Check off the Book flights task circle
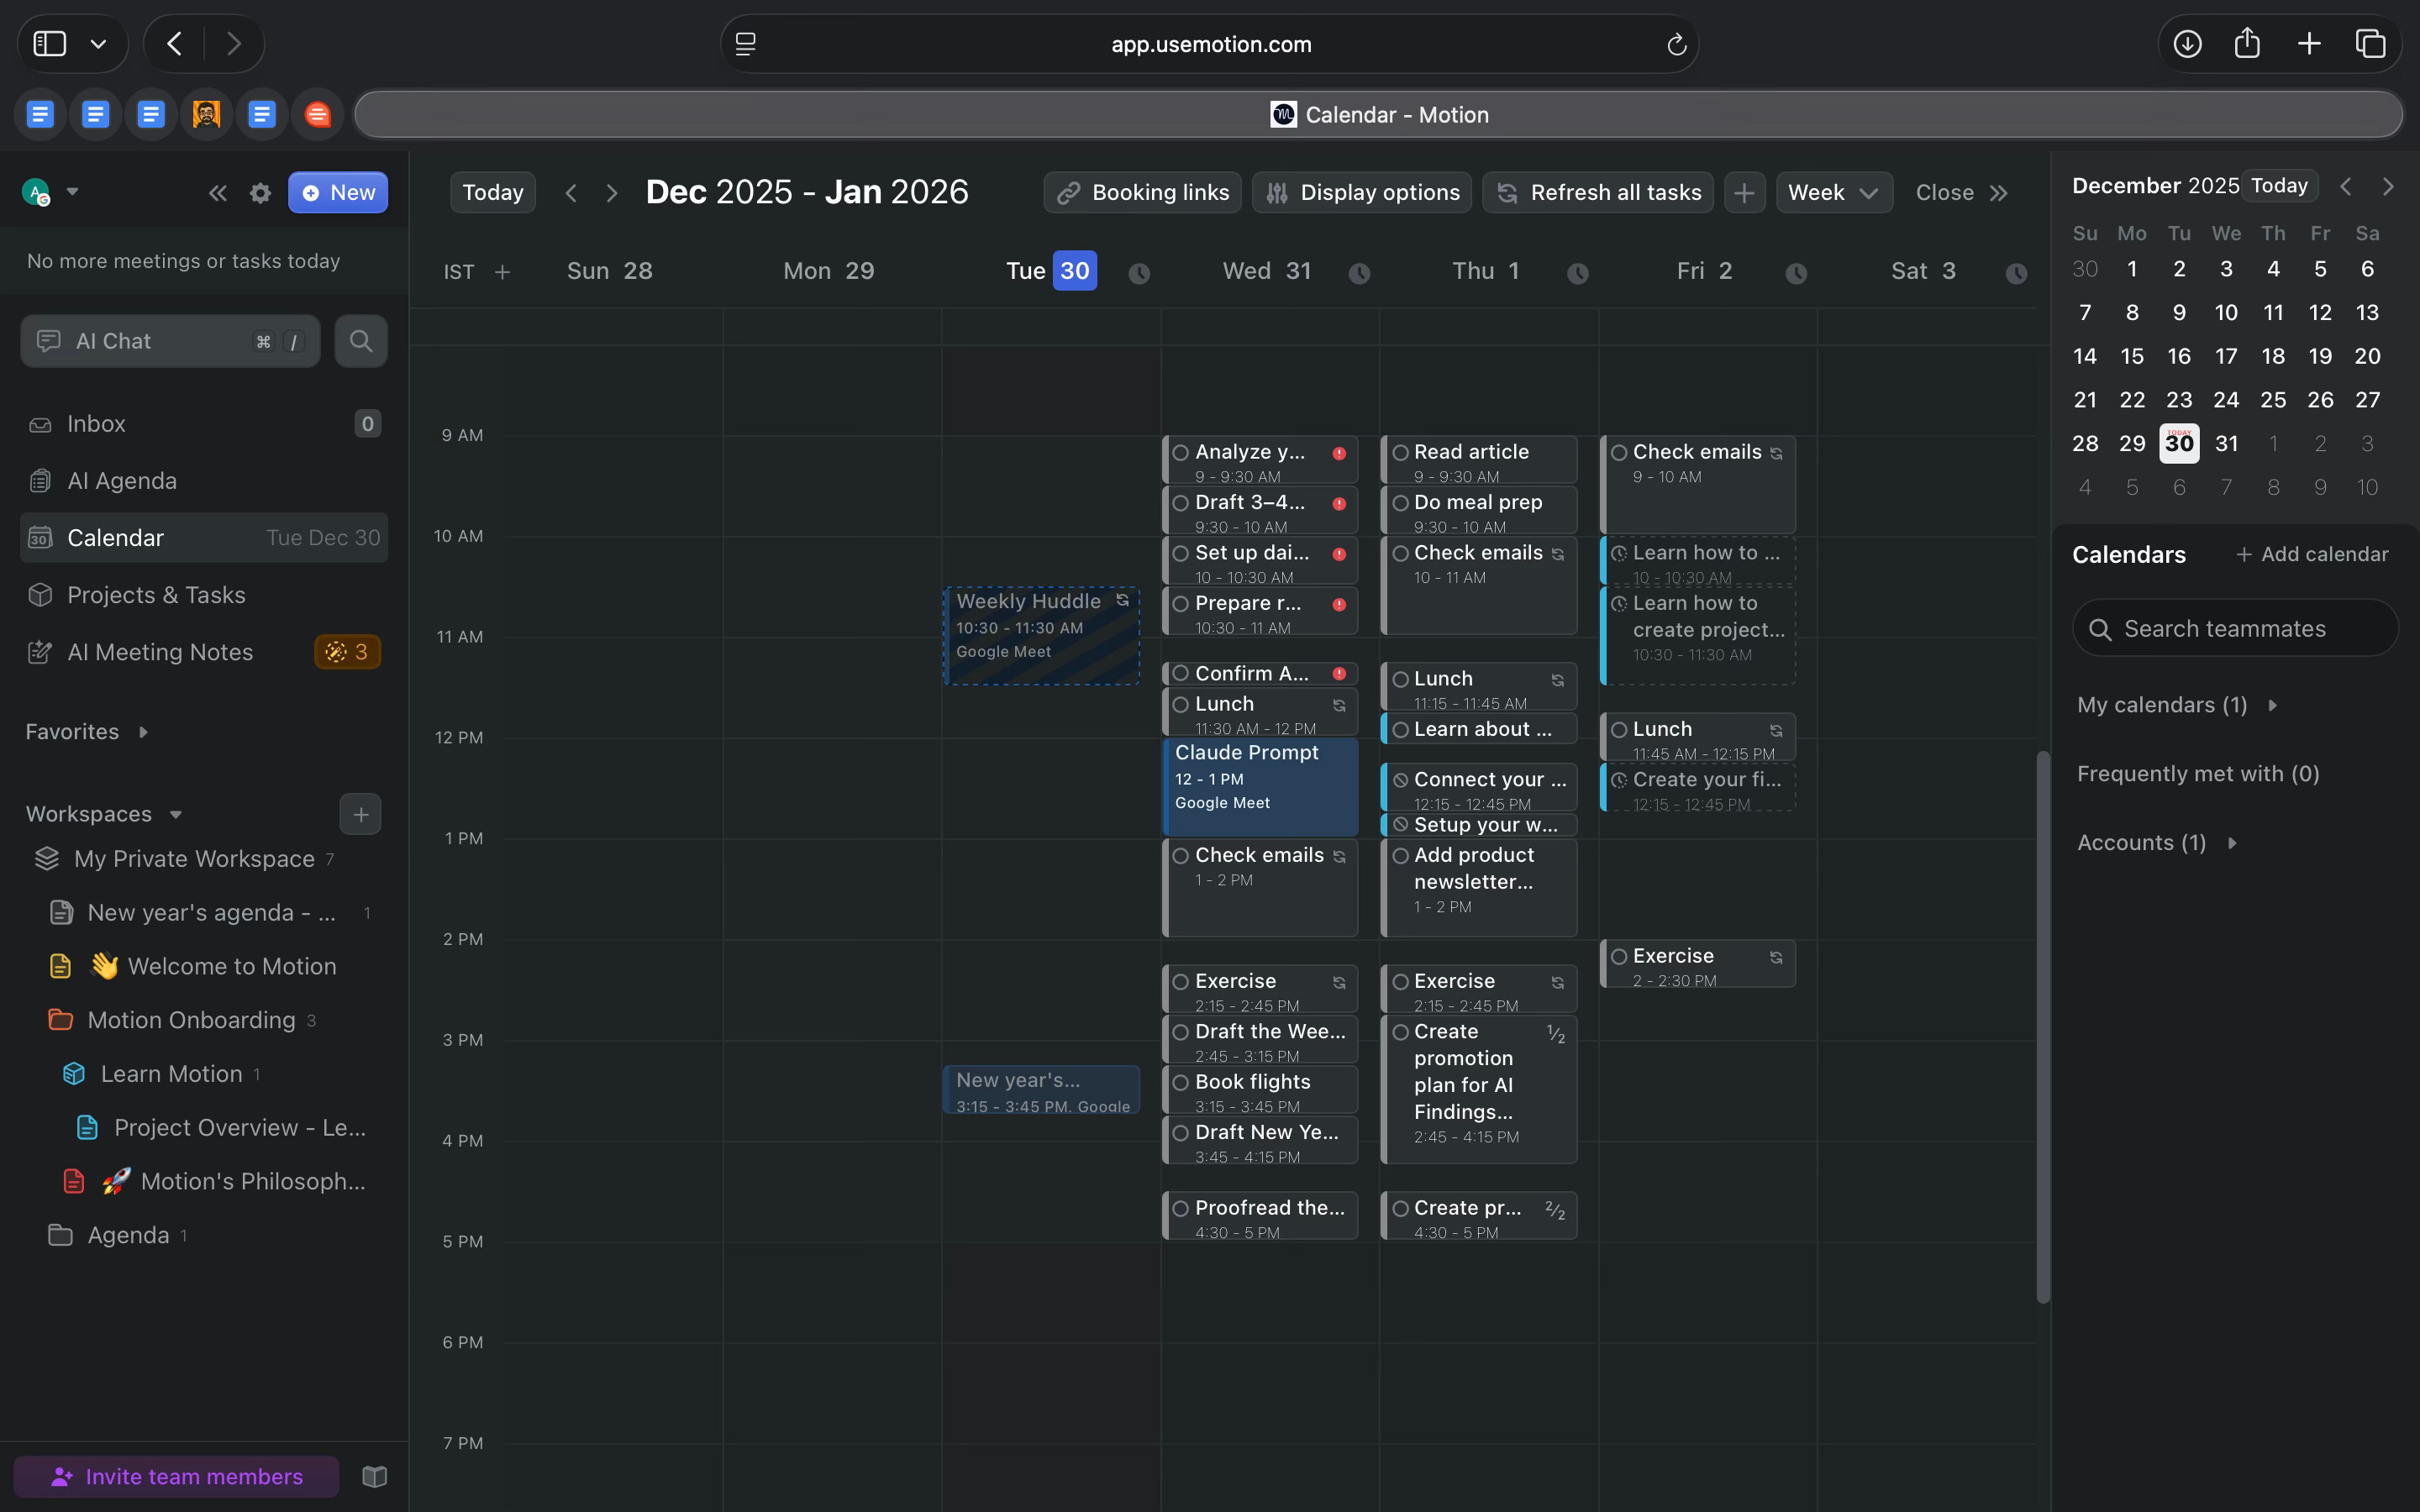 [x=1181, y=1083]
